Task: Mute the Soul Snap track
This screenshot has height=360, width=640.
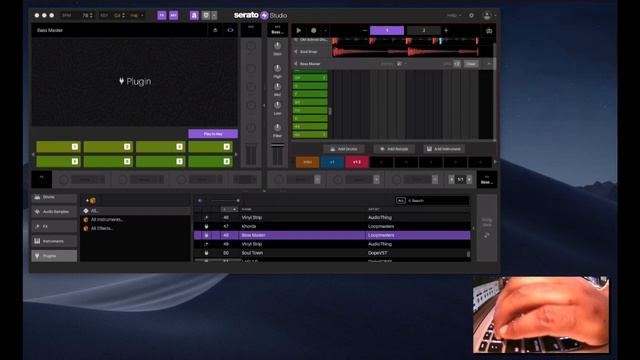Action: point(296,52)
